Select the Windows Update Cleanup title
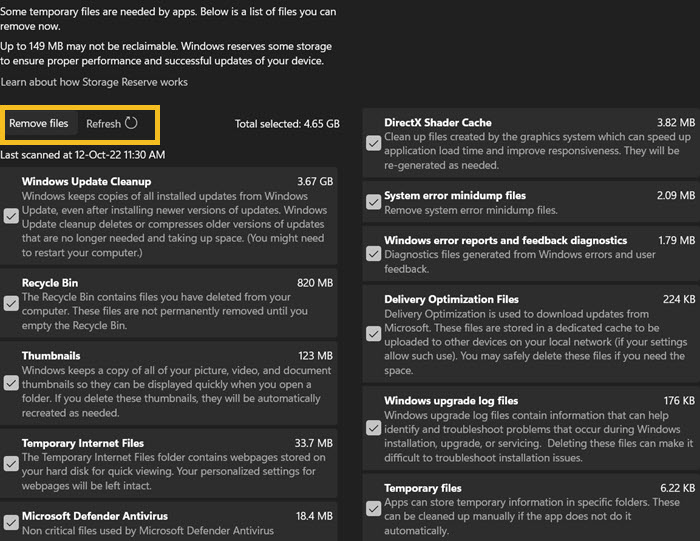This screenshot has width=700, height=541. [x=86, y=182]
